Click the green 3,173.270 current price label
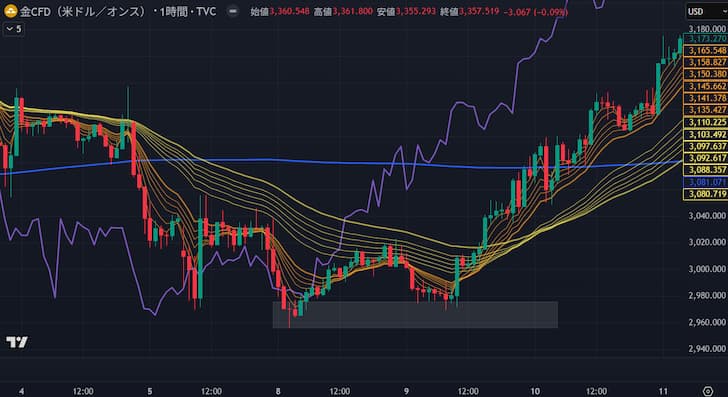The image size is (728, 397). (706, 39)
